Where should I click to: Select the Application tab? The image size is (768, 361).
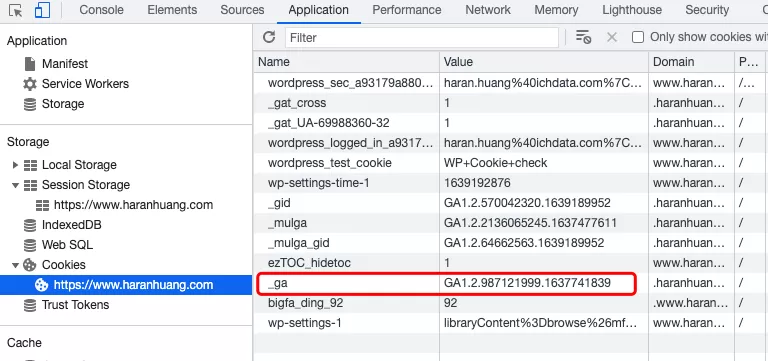[x=318, y=10]
